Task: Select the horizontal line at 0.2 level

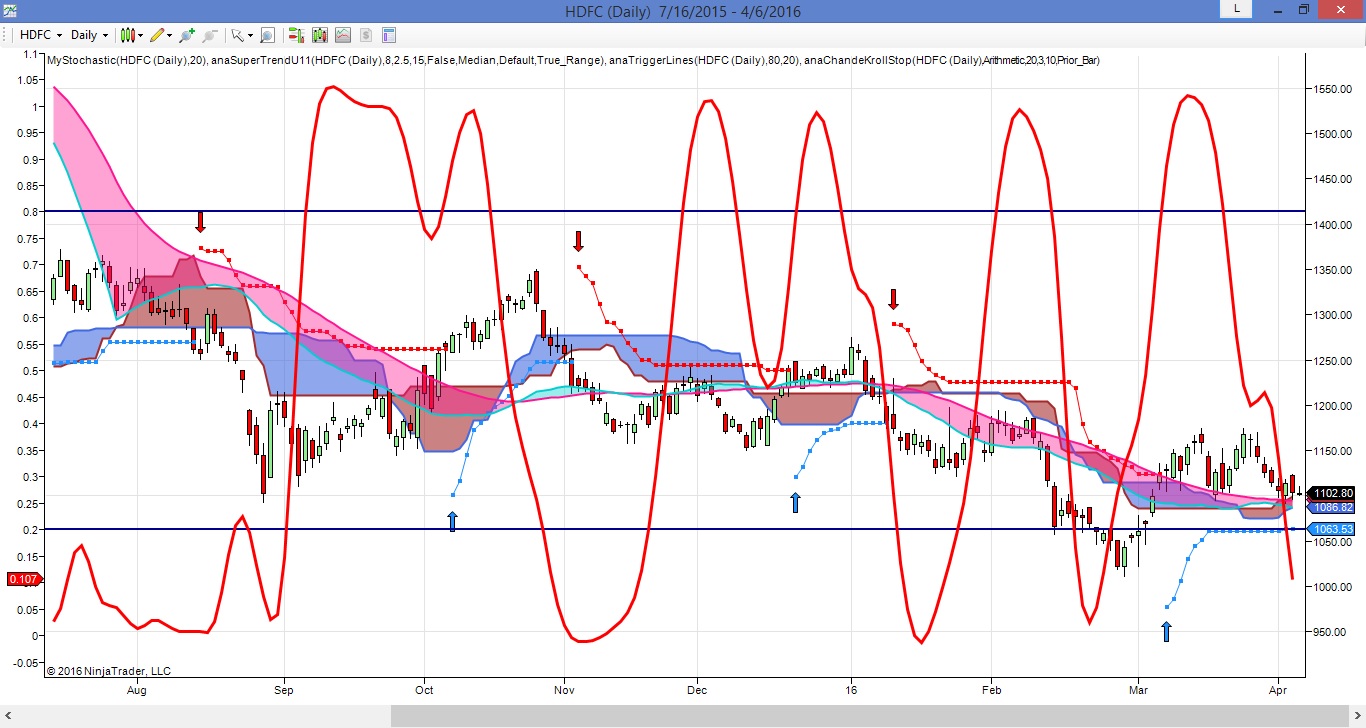Action: tap(675, 529)
